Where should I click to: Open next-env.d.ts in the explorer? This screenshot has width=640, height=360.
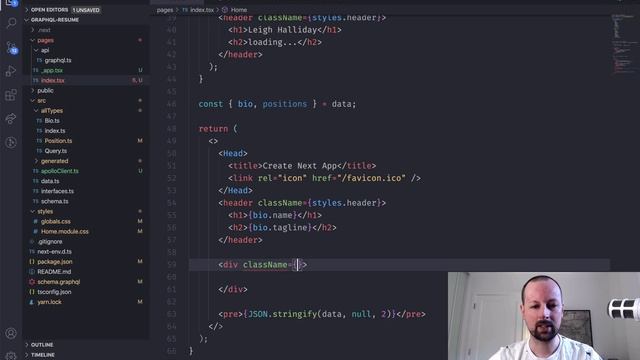(x=54, y=251)
